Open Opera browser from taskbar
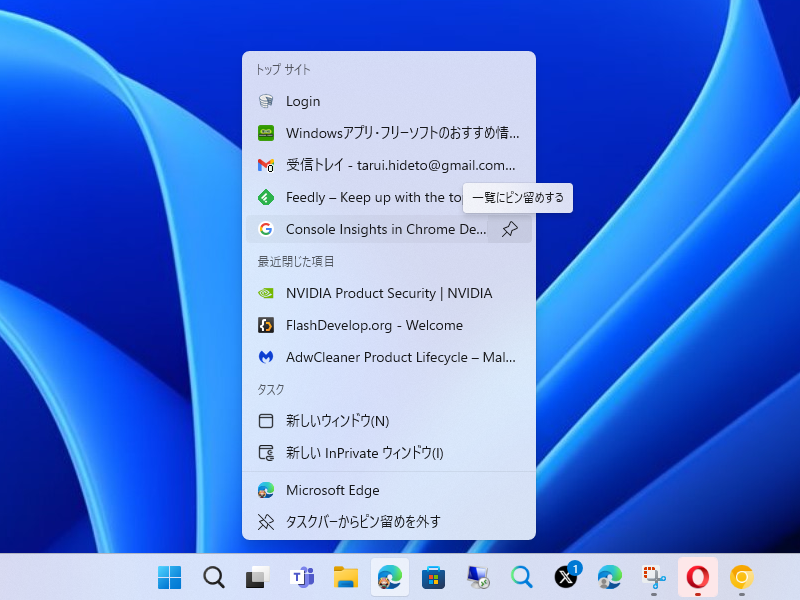Viewport: 800px width, 600px height. (x=698, y=577)
